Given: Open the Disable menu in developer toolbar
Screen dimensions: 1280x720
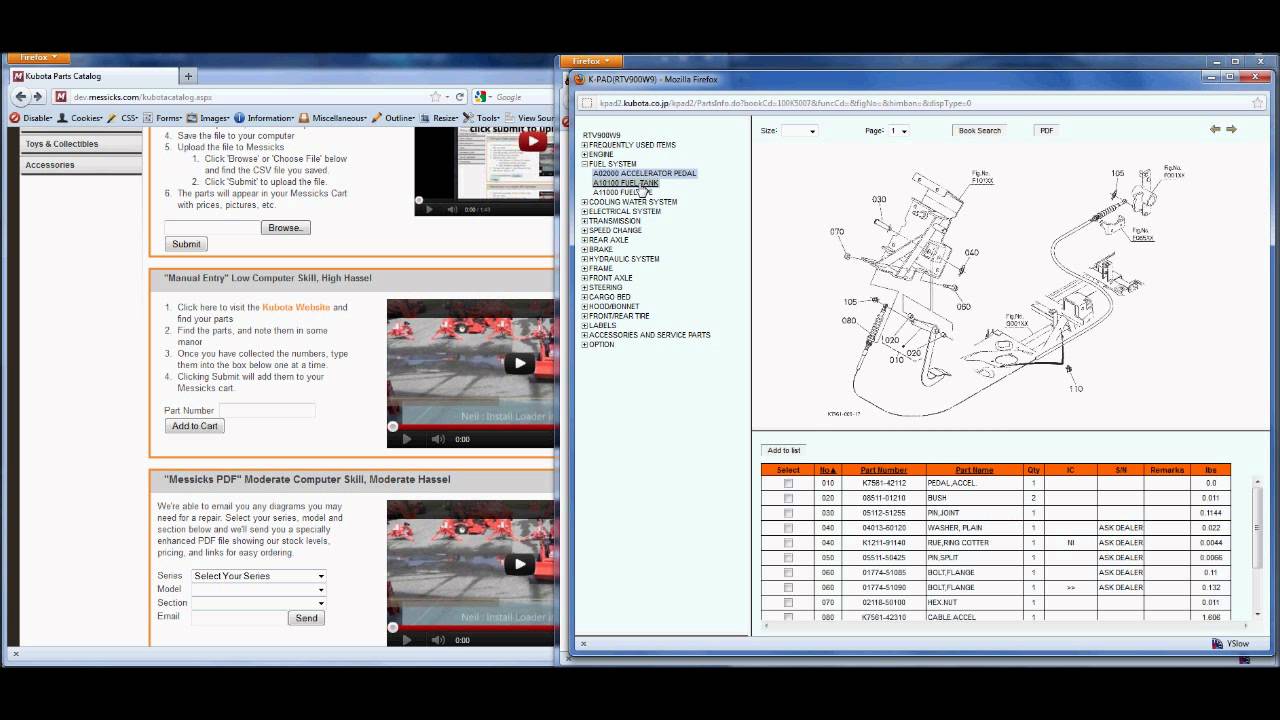Looking at the screenshot, I should click(x=32, y=118).
